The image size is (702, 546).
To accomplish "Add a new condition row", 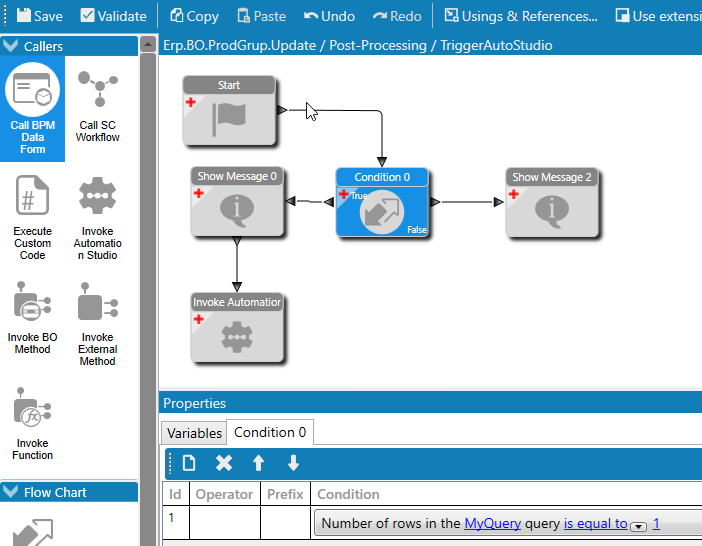I will coord(189,463).
